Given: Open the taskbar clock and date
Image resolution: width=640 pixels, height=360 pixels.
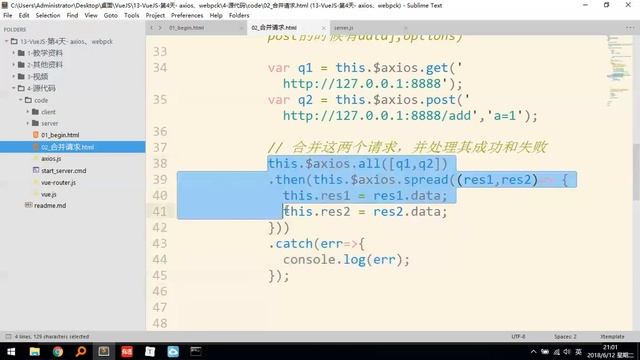Looking at the screenshot, I should click(611, 351).
